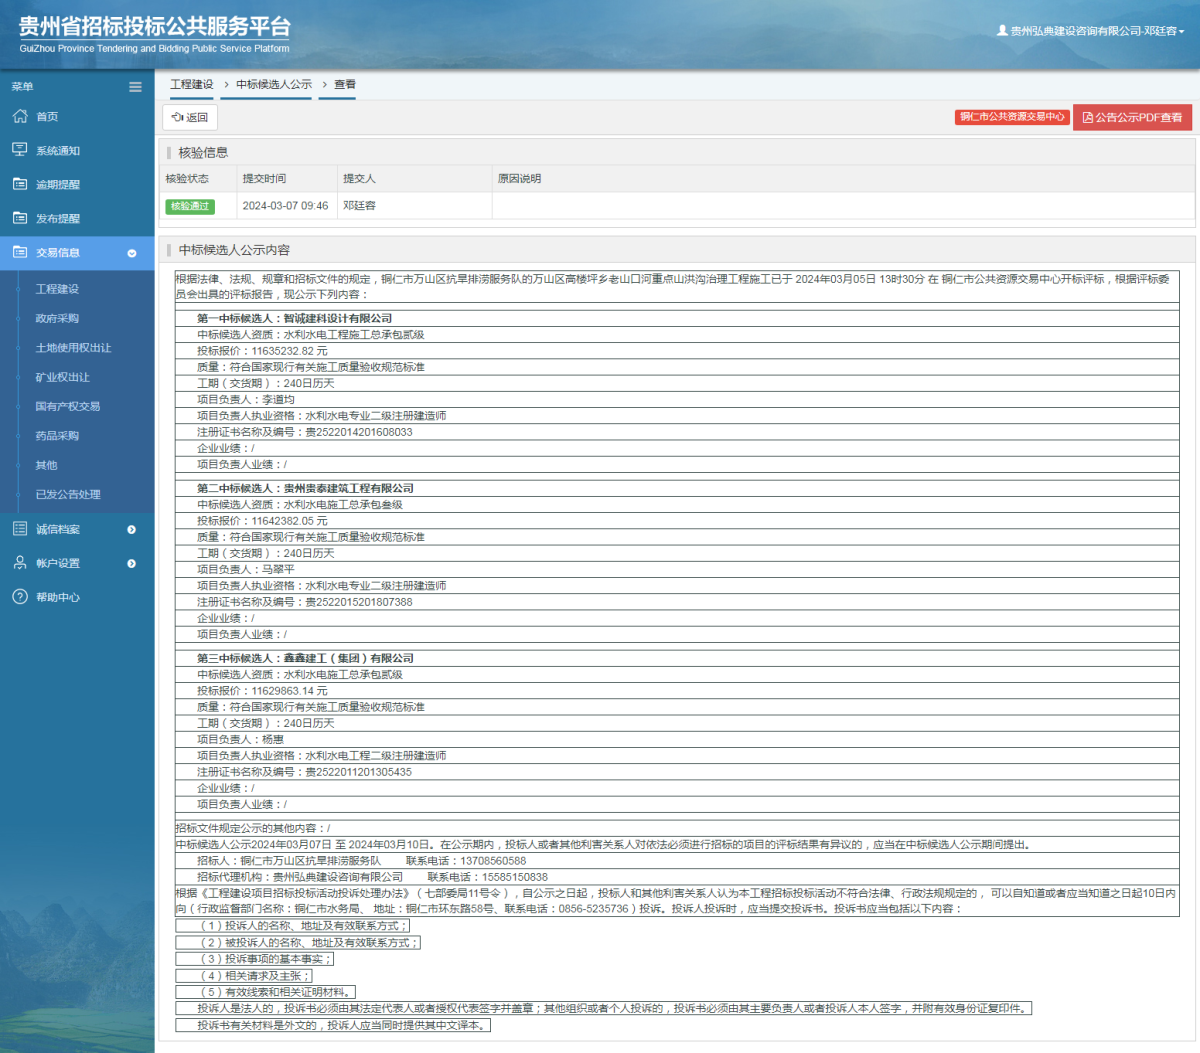
Task: Click the green 核验通过 status badge
Action: (190, 206)
